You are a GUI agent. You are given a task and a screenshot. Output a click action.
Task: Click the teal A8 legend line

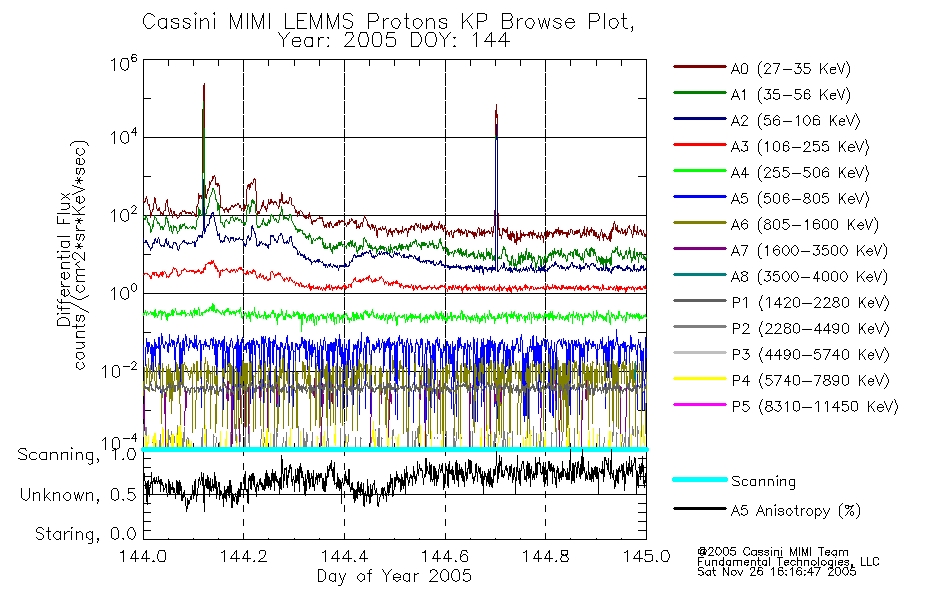[x=699, y=275]
